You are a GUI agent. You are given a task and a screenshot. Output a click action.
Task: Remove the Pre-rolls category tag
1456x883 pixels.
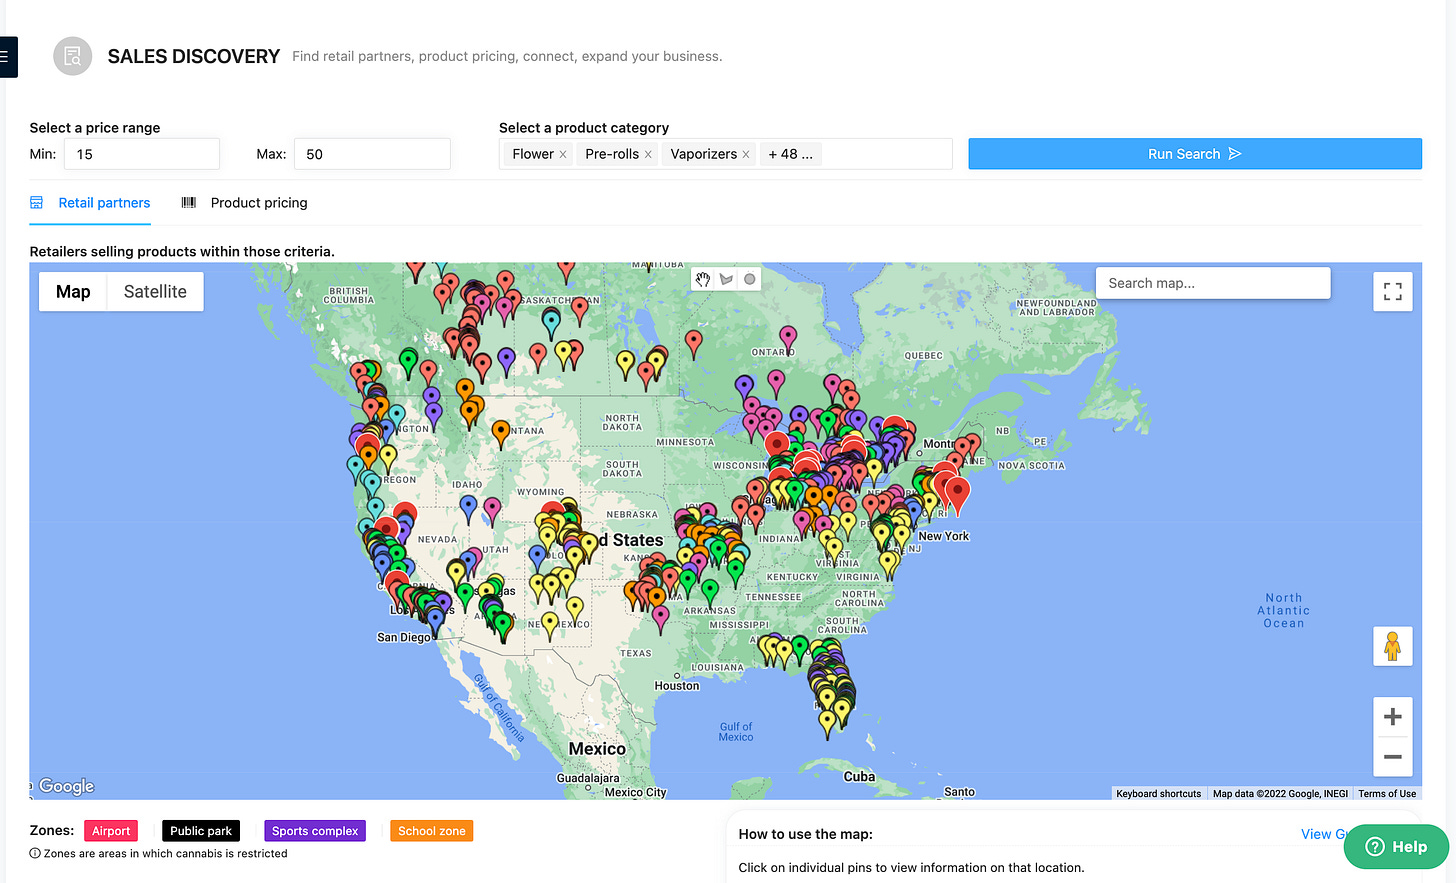click(648, 154)
